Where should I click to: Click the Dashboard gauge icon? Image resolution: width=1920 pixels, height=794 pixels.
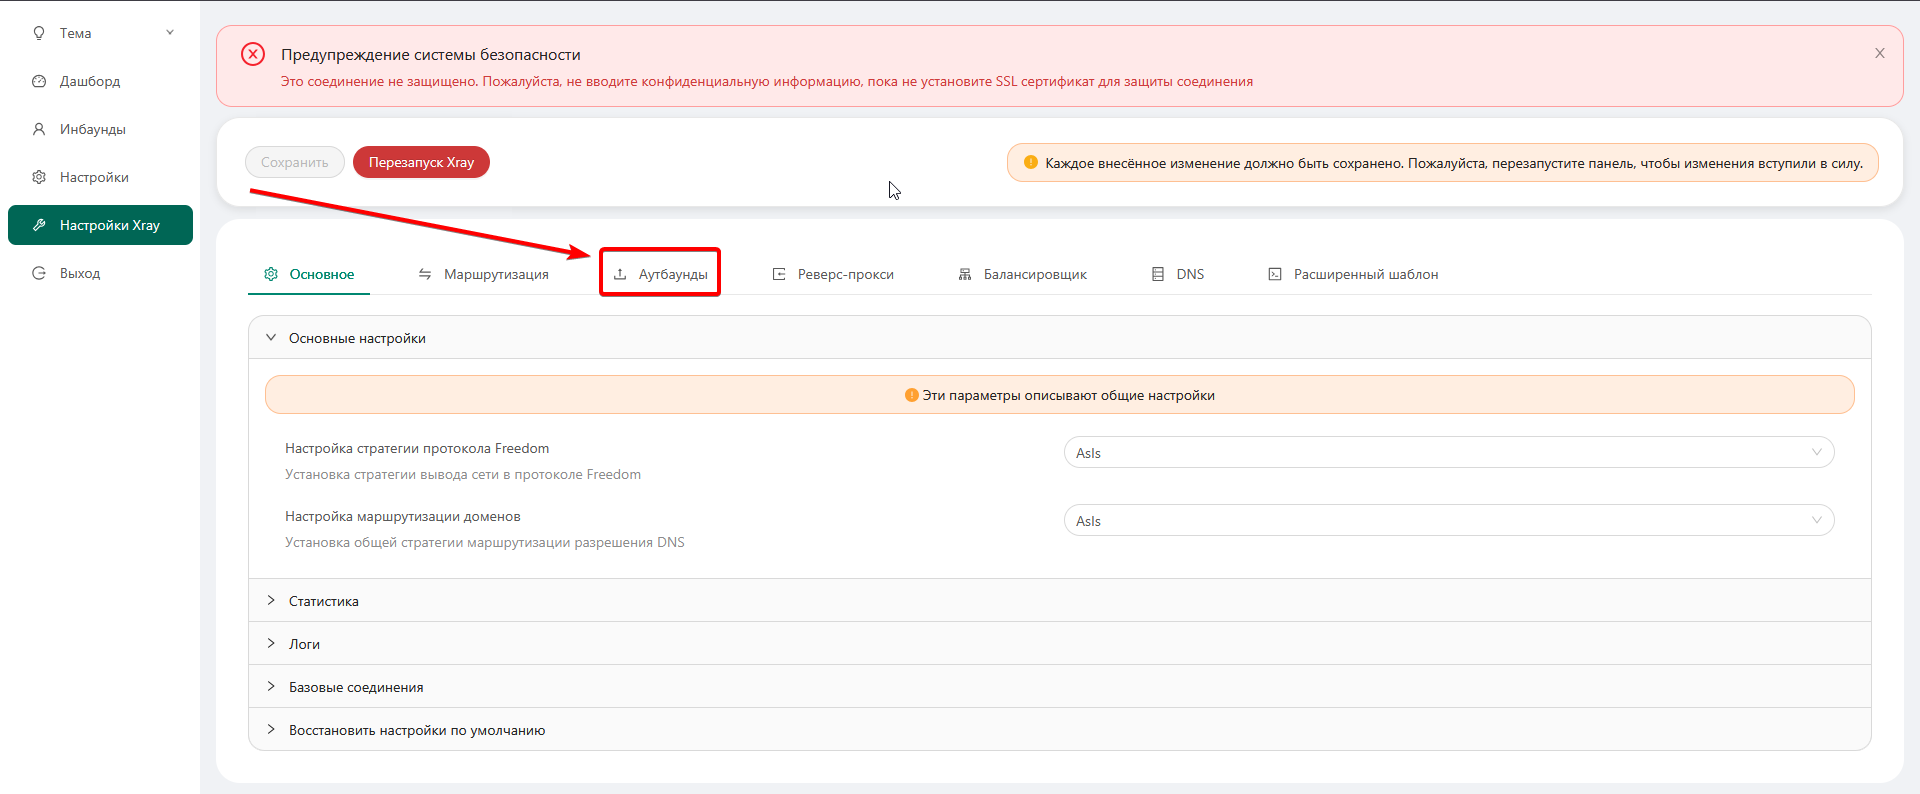[39, 81]
